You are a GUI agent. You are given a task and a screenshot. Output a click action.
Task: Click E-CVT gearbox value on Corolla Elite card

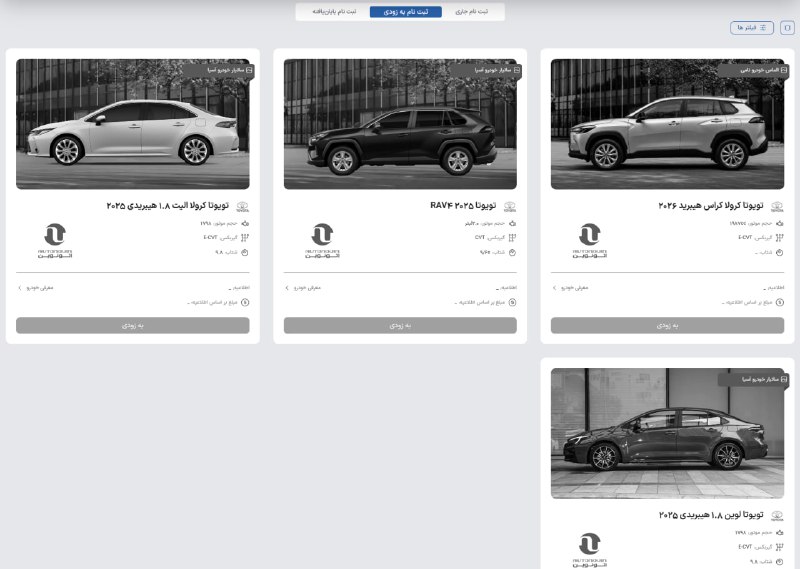point(210,238)
